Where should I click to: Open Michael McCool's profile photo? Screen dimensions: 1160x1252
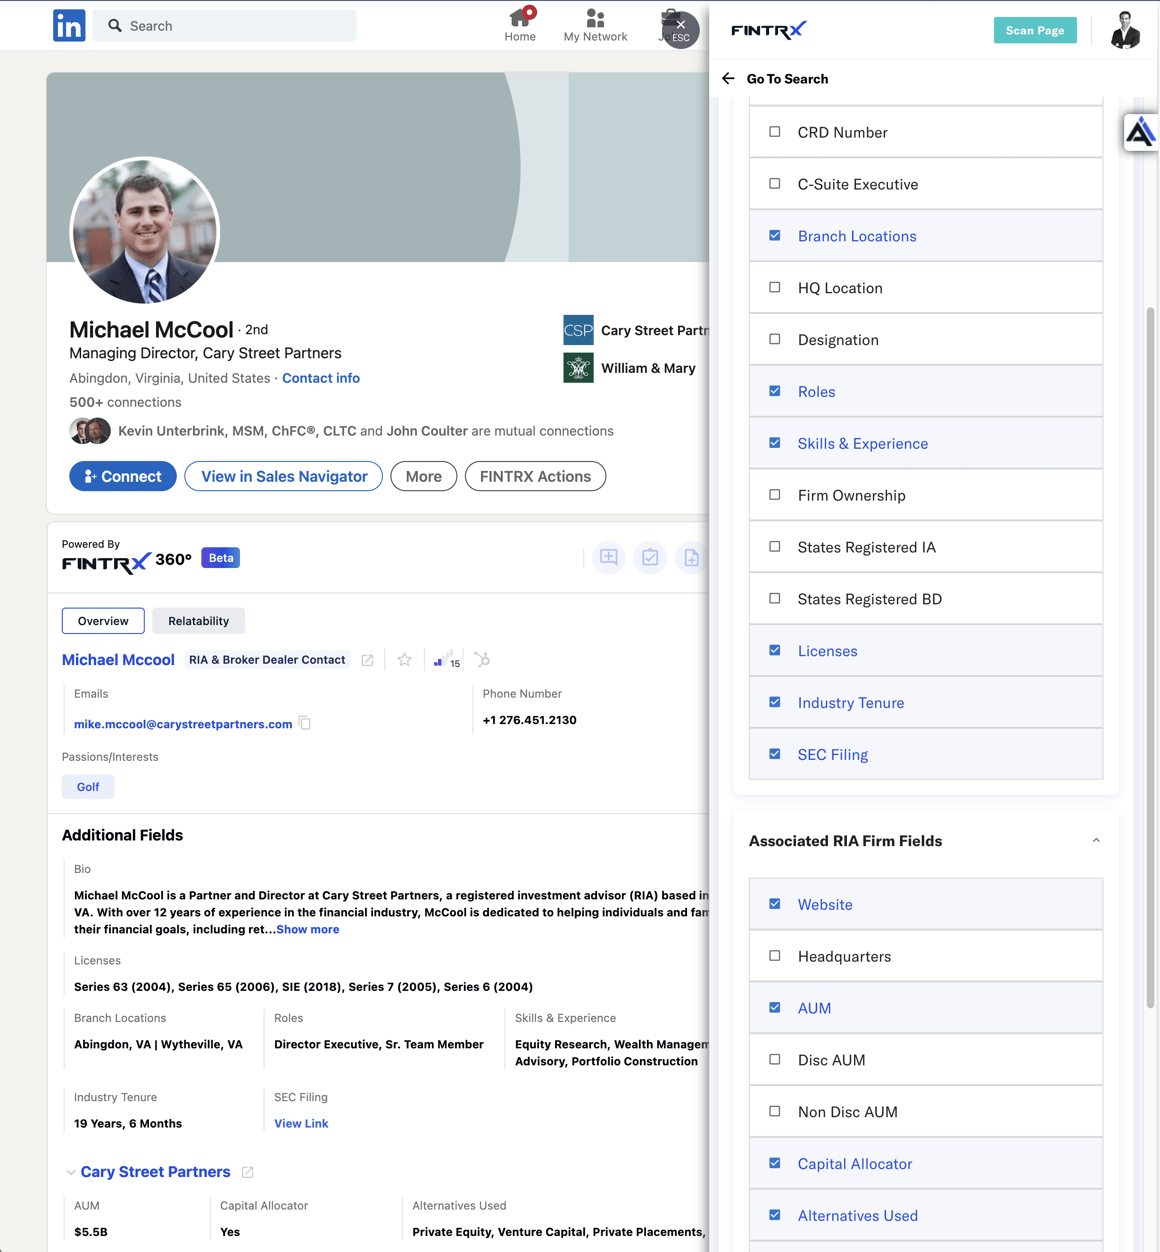point(144,230)
